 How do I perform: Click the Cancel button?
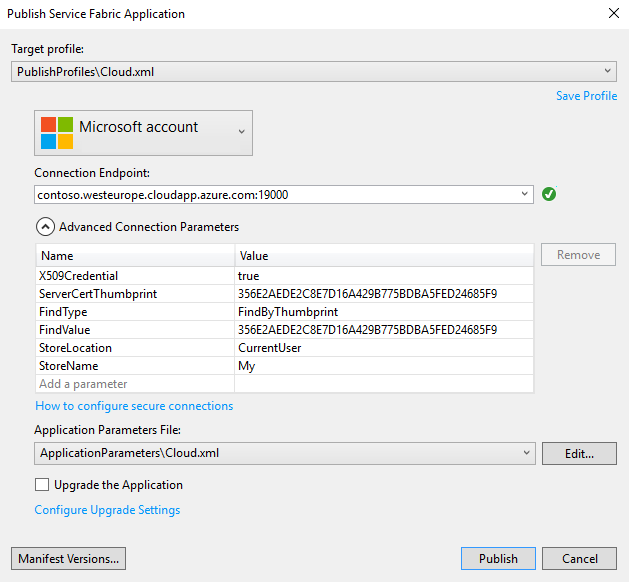point(579,558)
